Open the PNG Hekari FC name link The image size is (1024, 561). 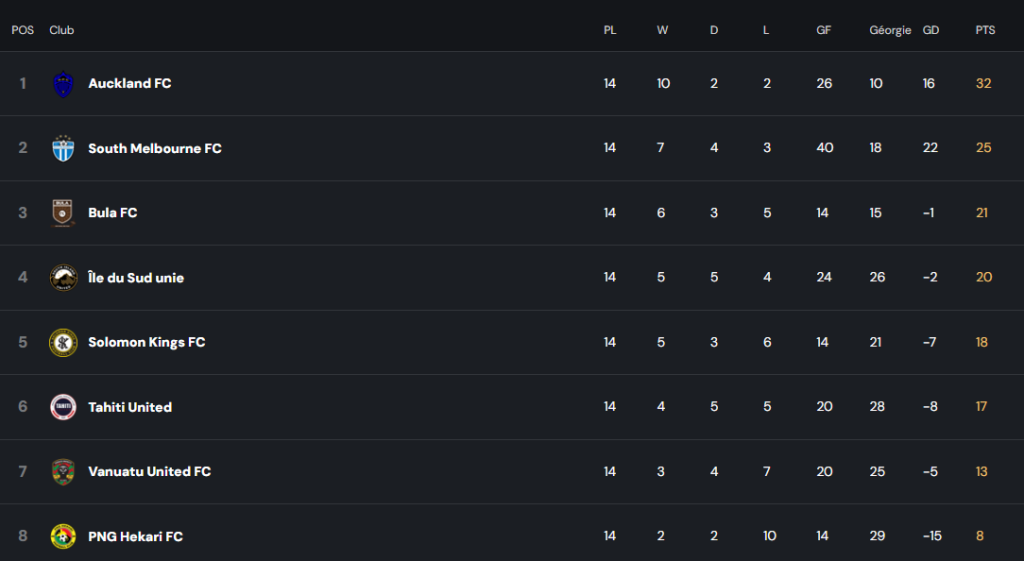[x=136, y=536]
